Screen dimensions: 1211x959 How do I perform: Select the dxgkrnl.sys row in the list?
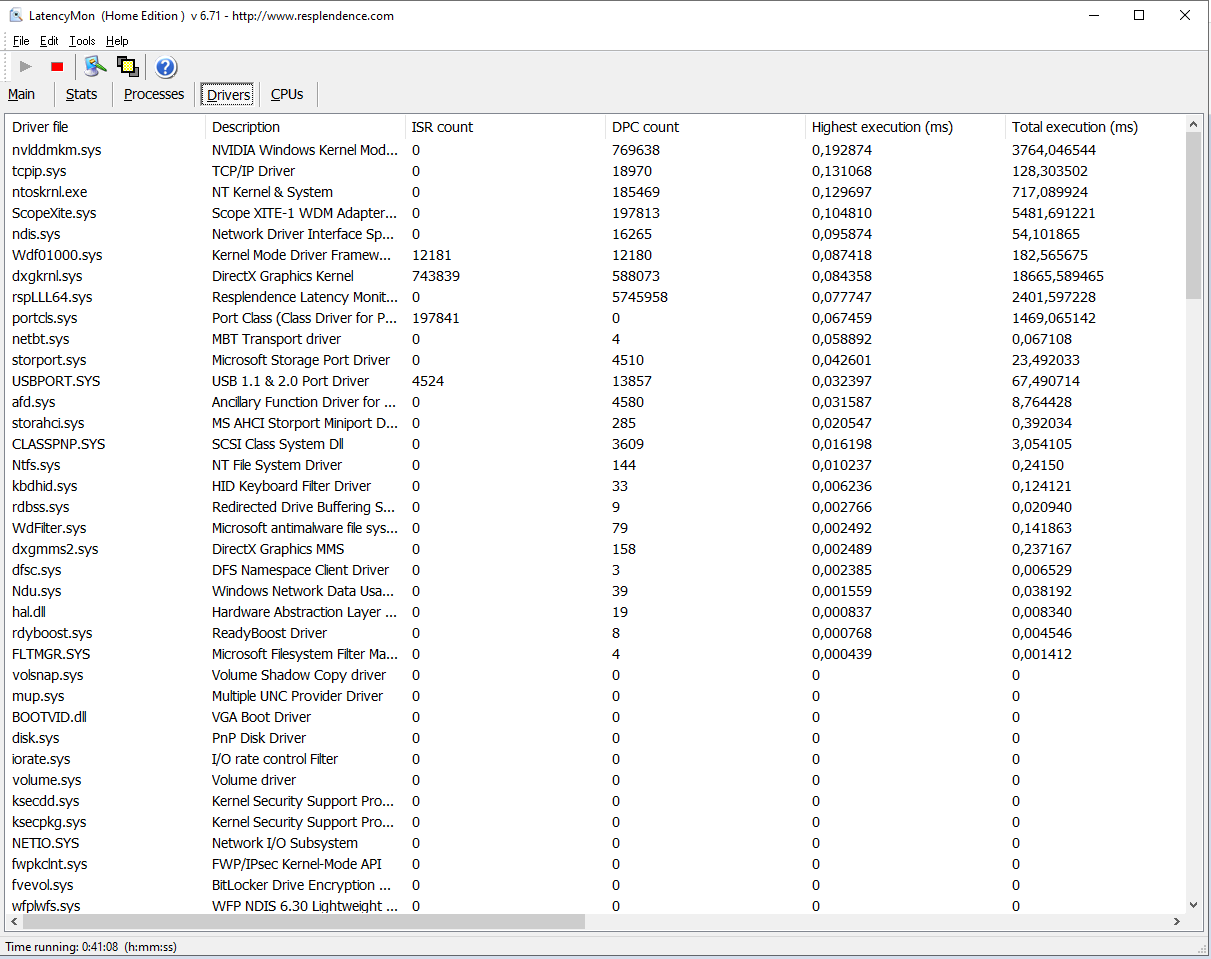pos(47,276)
